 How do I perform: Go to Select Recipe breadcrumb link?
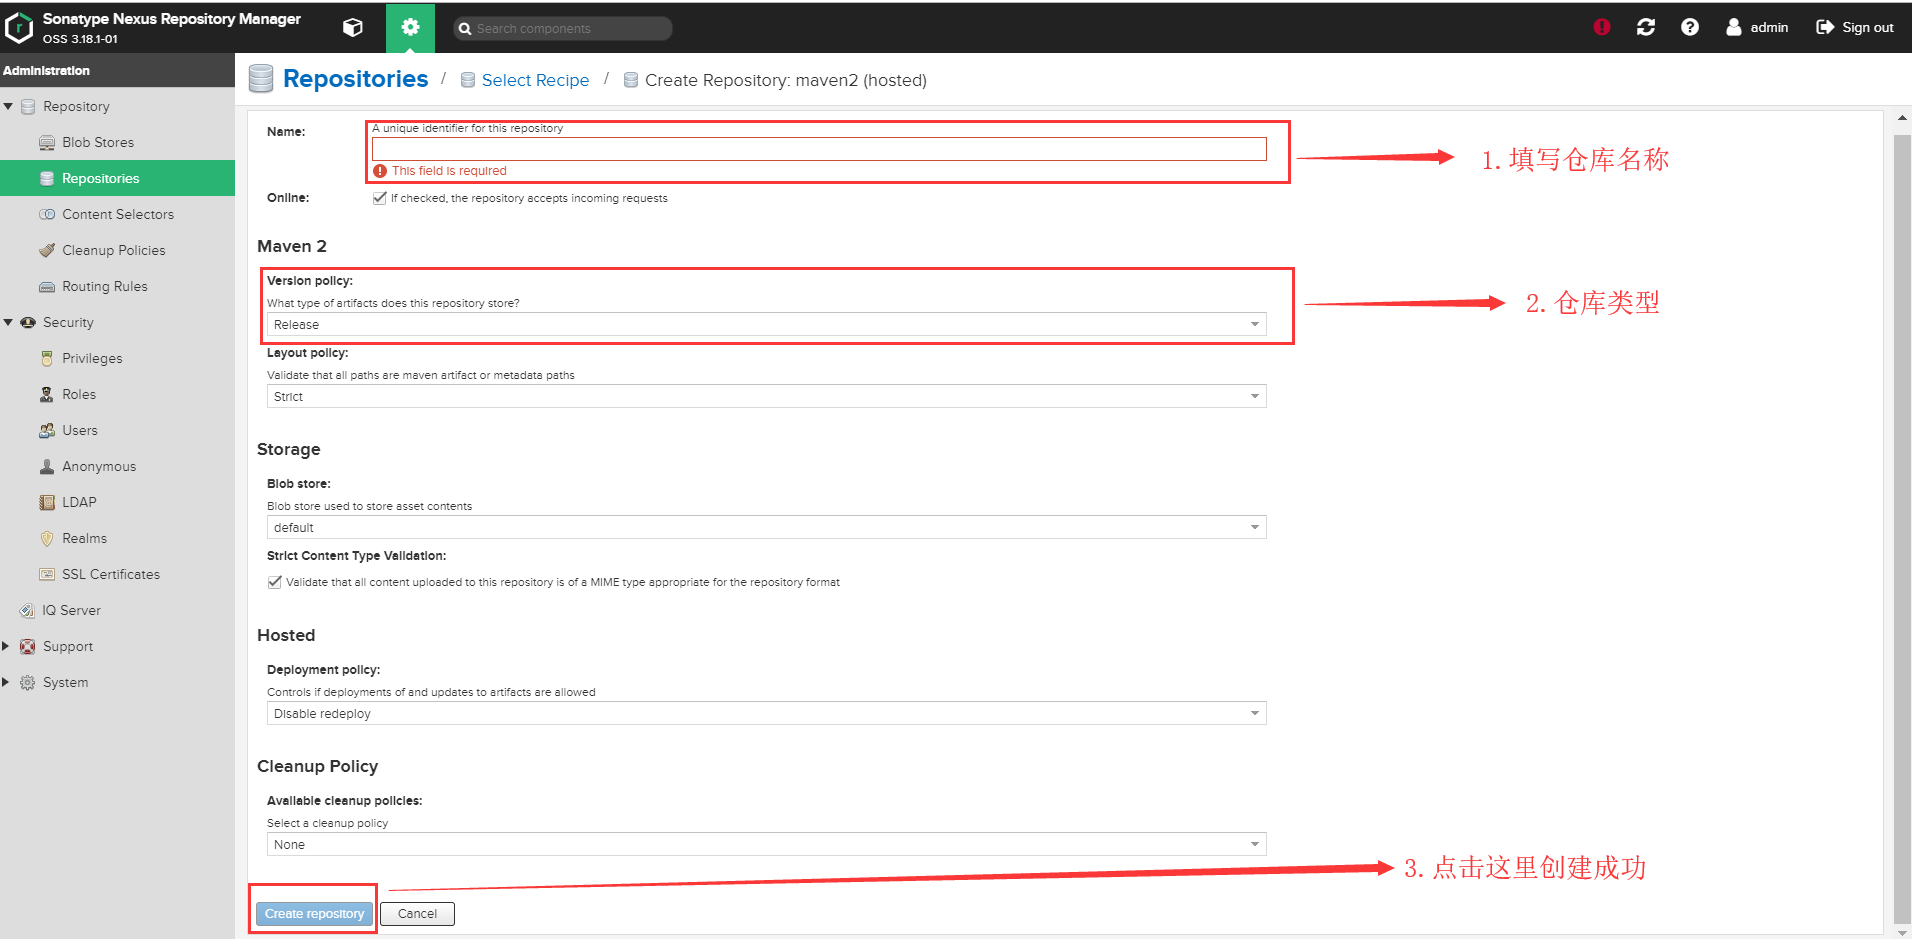click(x=535, y=80)
